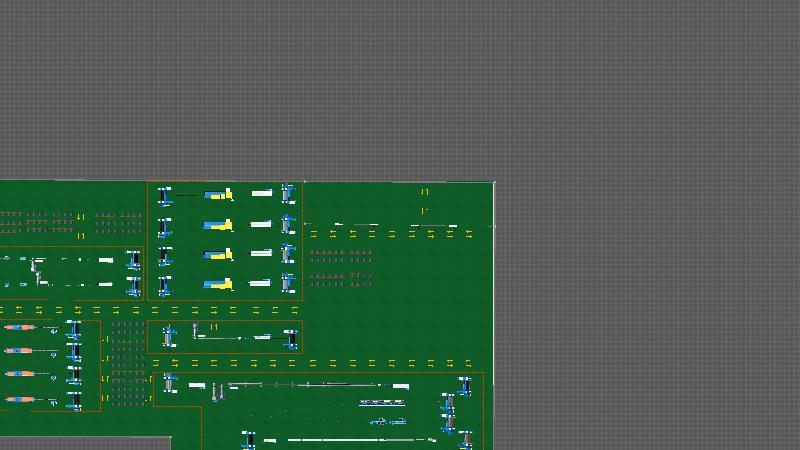The width and height of the screenshot is (800, 450).
Task: Click the topmost orange conveyor object on the left
Action: pos(19,327)
